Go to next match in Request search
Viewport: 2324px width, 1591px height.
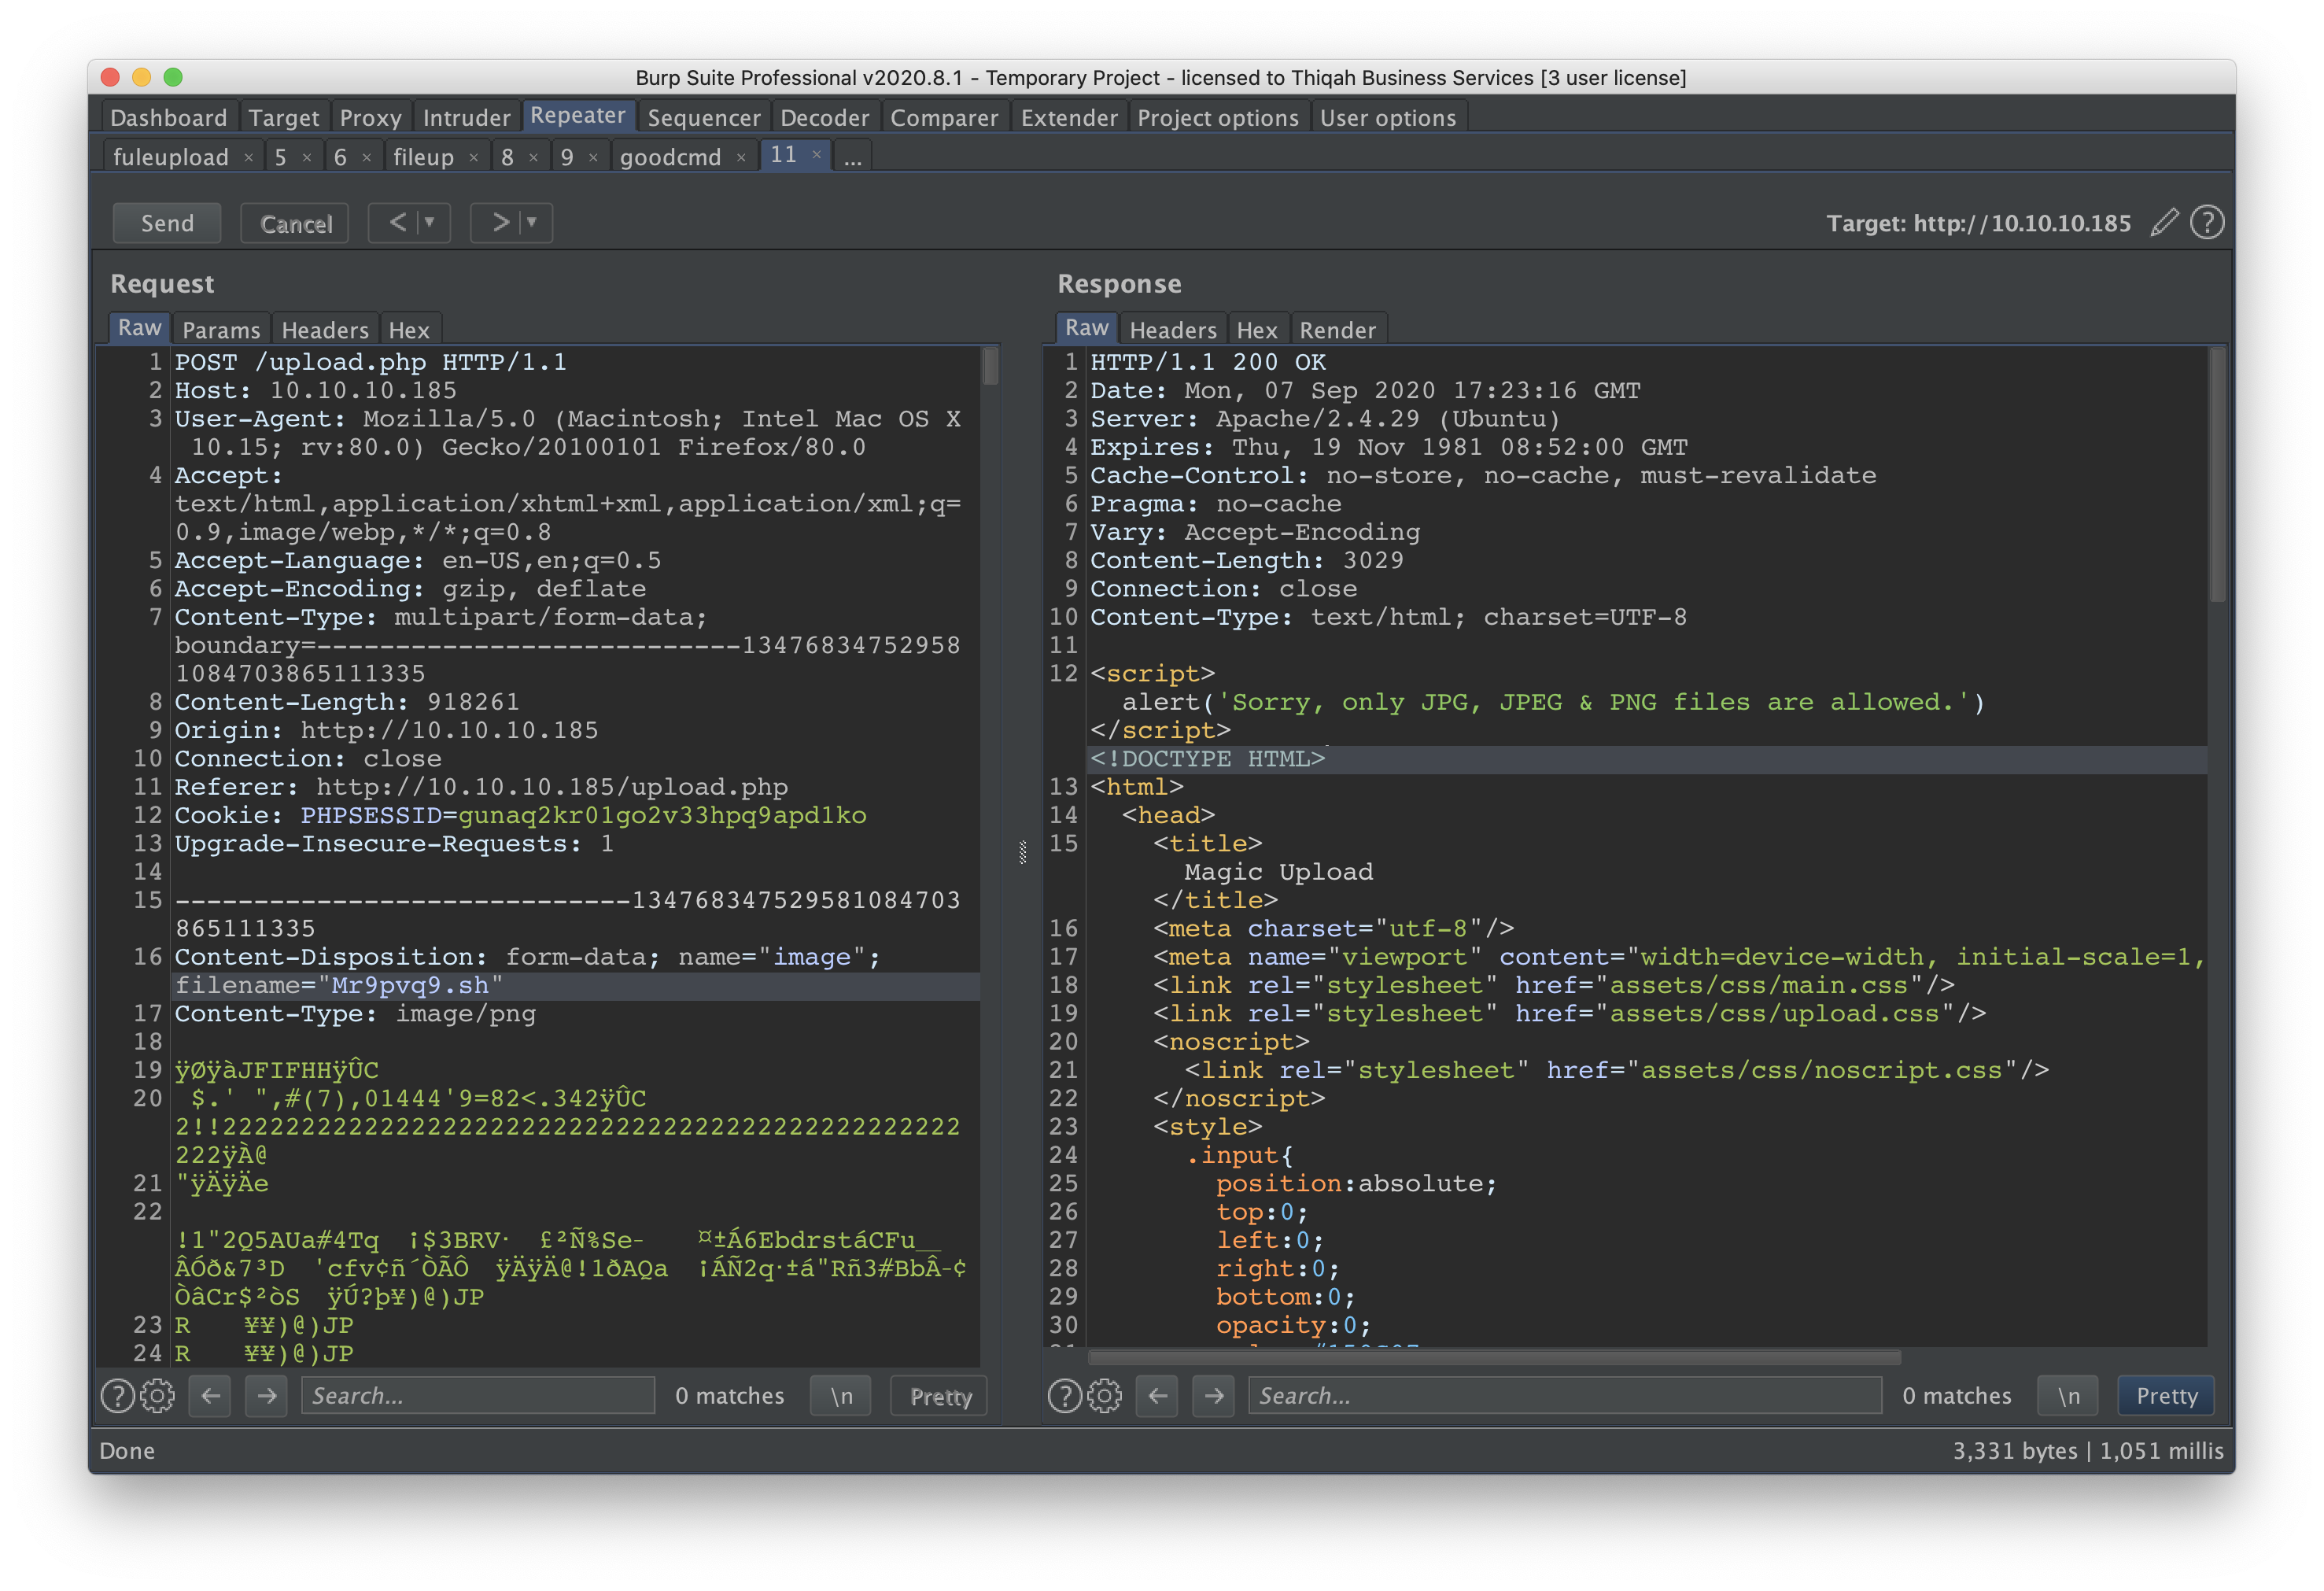[x=266, y=1395]
